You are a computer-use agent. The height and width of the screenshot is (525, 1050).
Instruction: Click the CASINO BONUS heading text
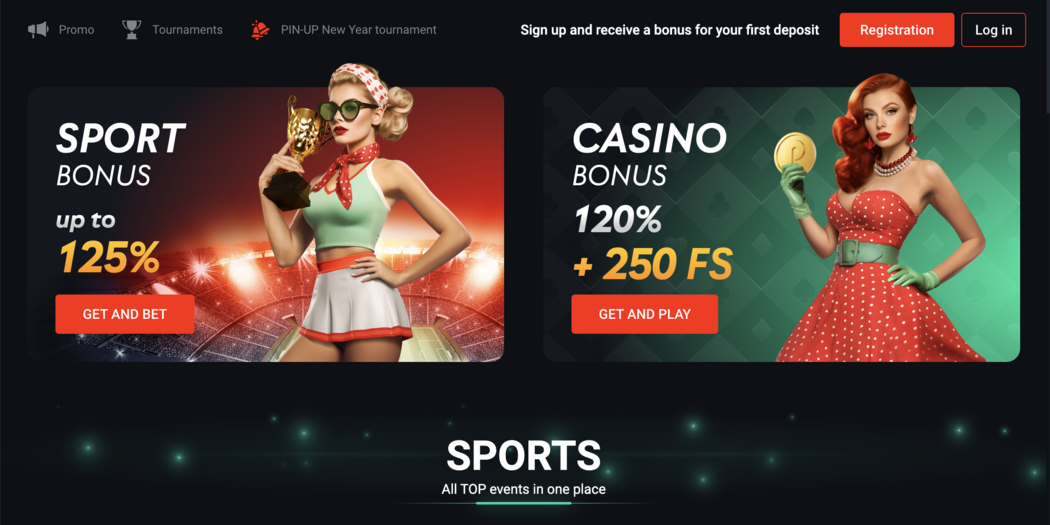[649, 155]
